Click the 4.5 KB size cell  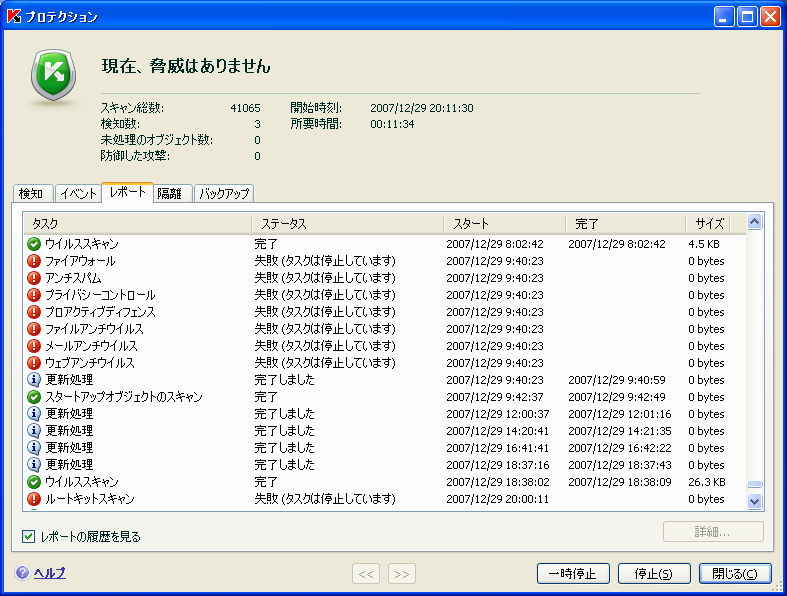(704, 244)
